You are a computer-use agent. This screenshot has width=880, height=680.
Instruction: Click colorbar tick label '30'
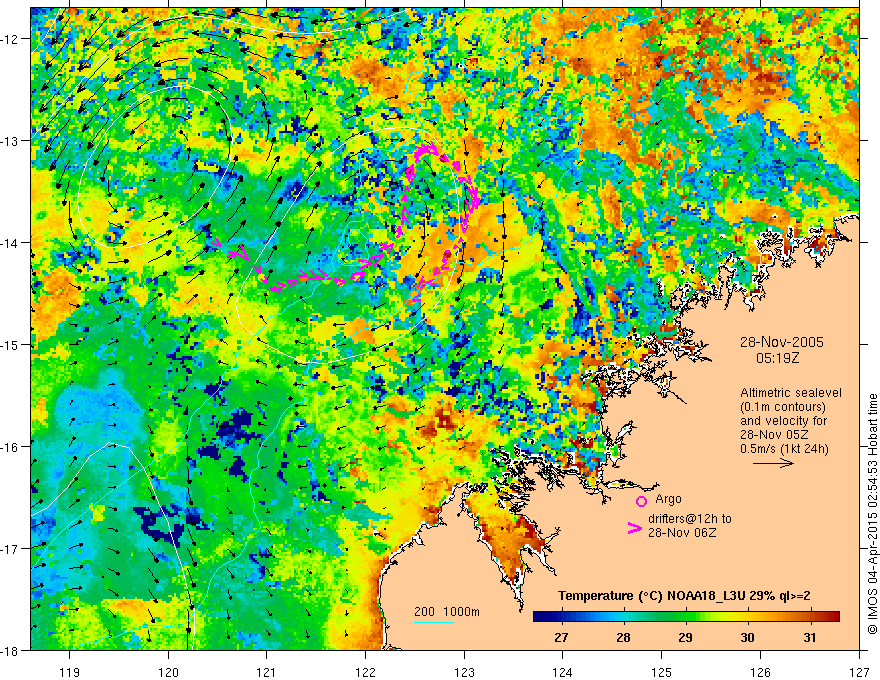[x=747, y=637]
